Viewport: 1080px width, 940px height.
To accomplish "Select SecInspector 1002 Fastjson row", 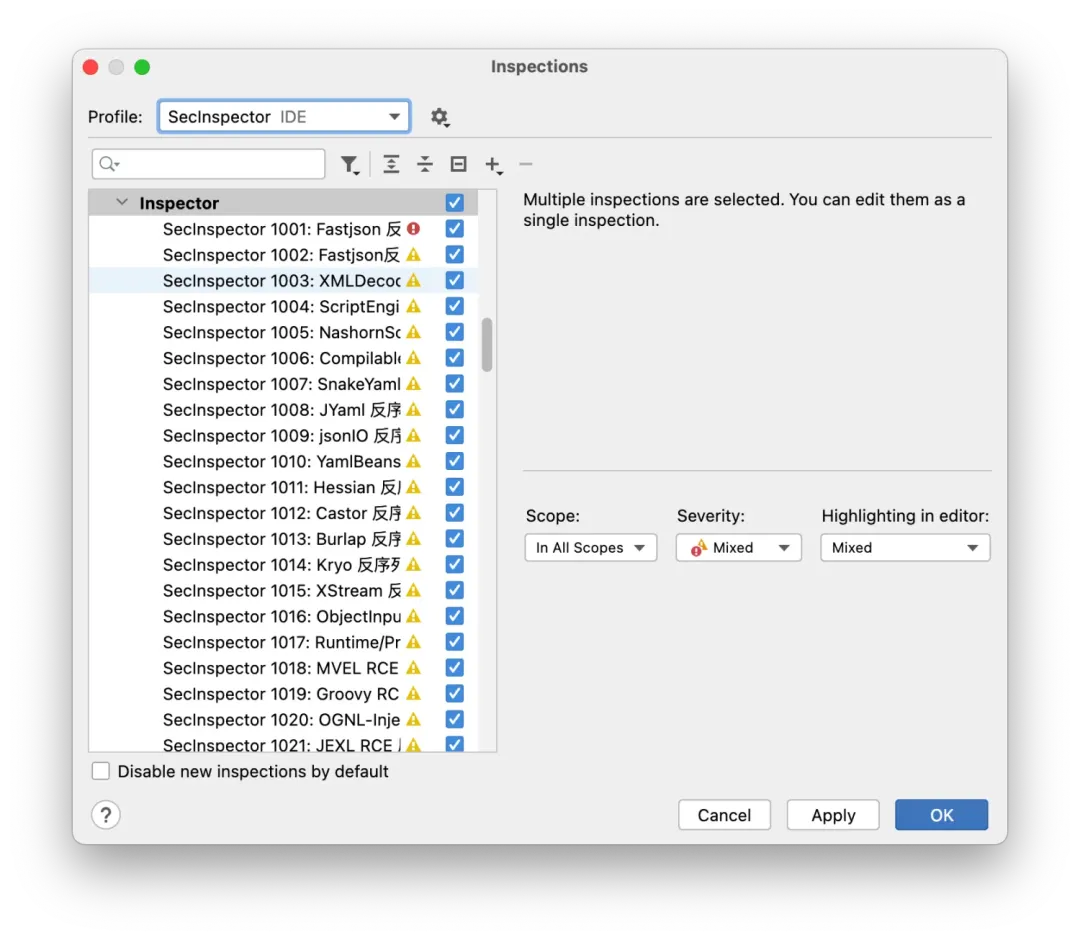I will pyautogui.click(x=283, y=255).
